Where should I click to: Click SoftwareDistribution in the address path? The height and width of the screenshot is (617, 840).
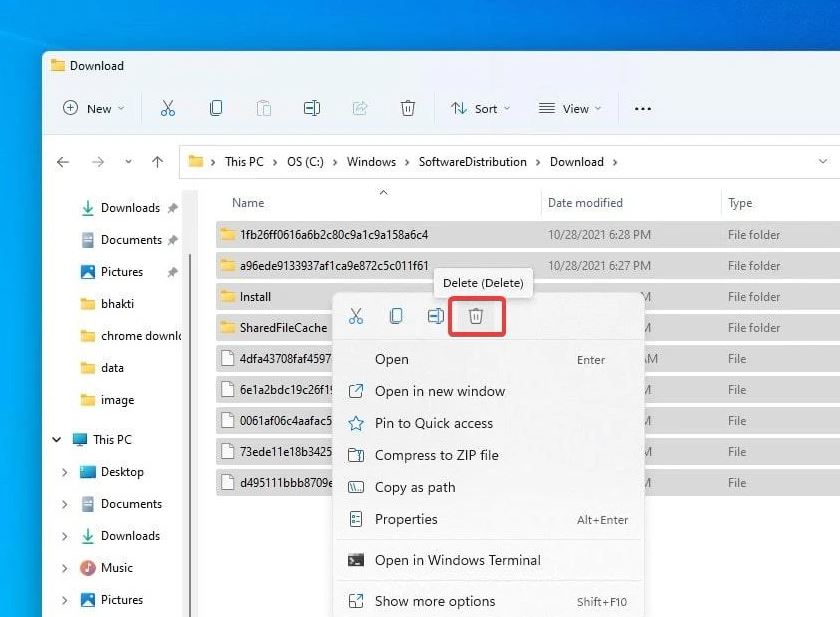[472, 162]
